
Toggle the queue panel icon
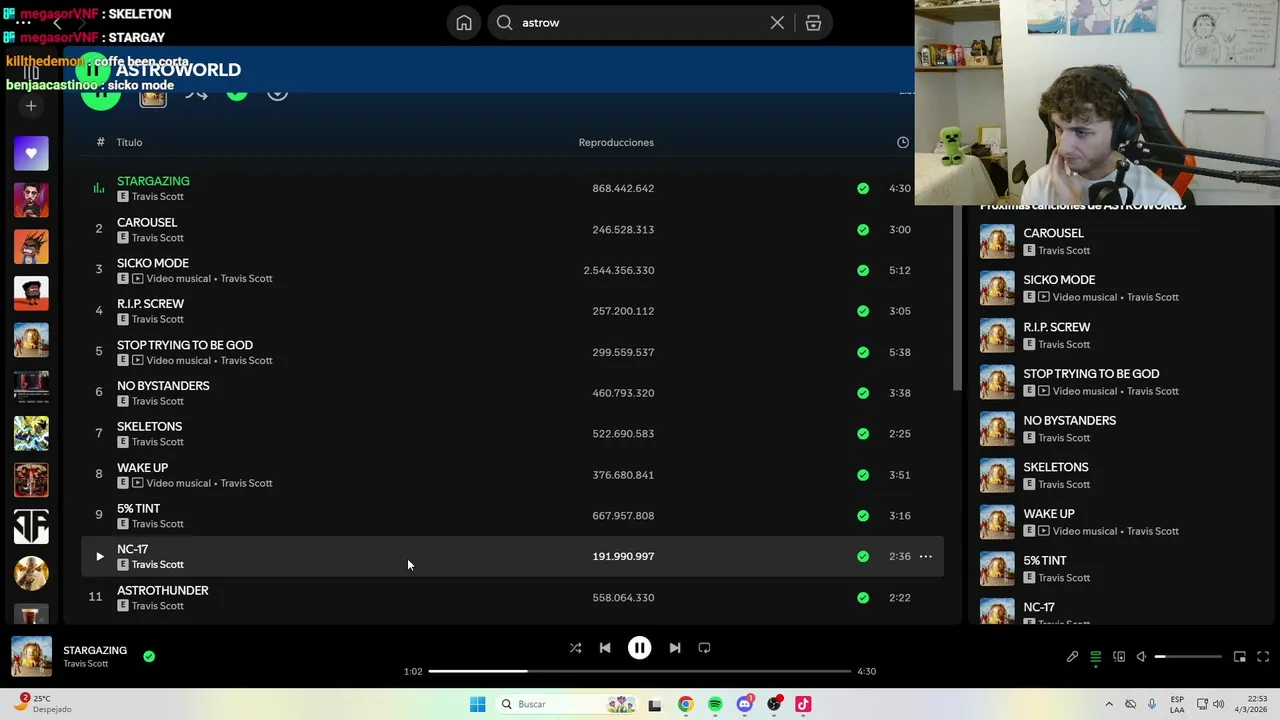tap(1096, 657)
